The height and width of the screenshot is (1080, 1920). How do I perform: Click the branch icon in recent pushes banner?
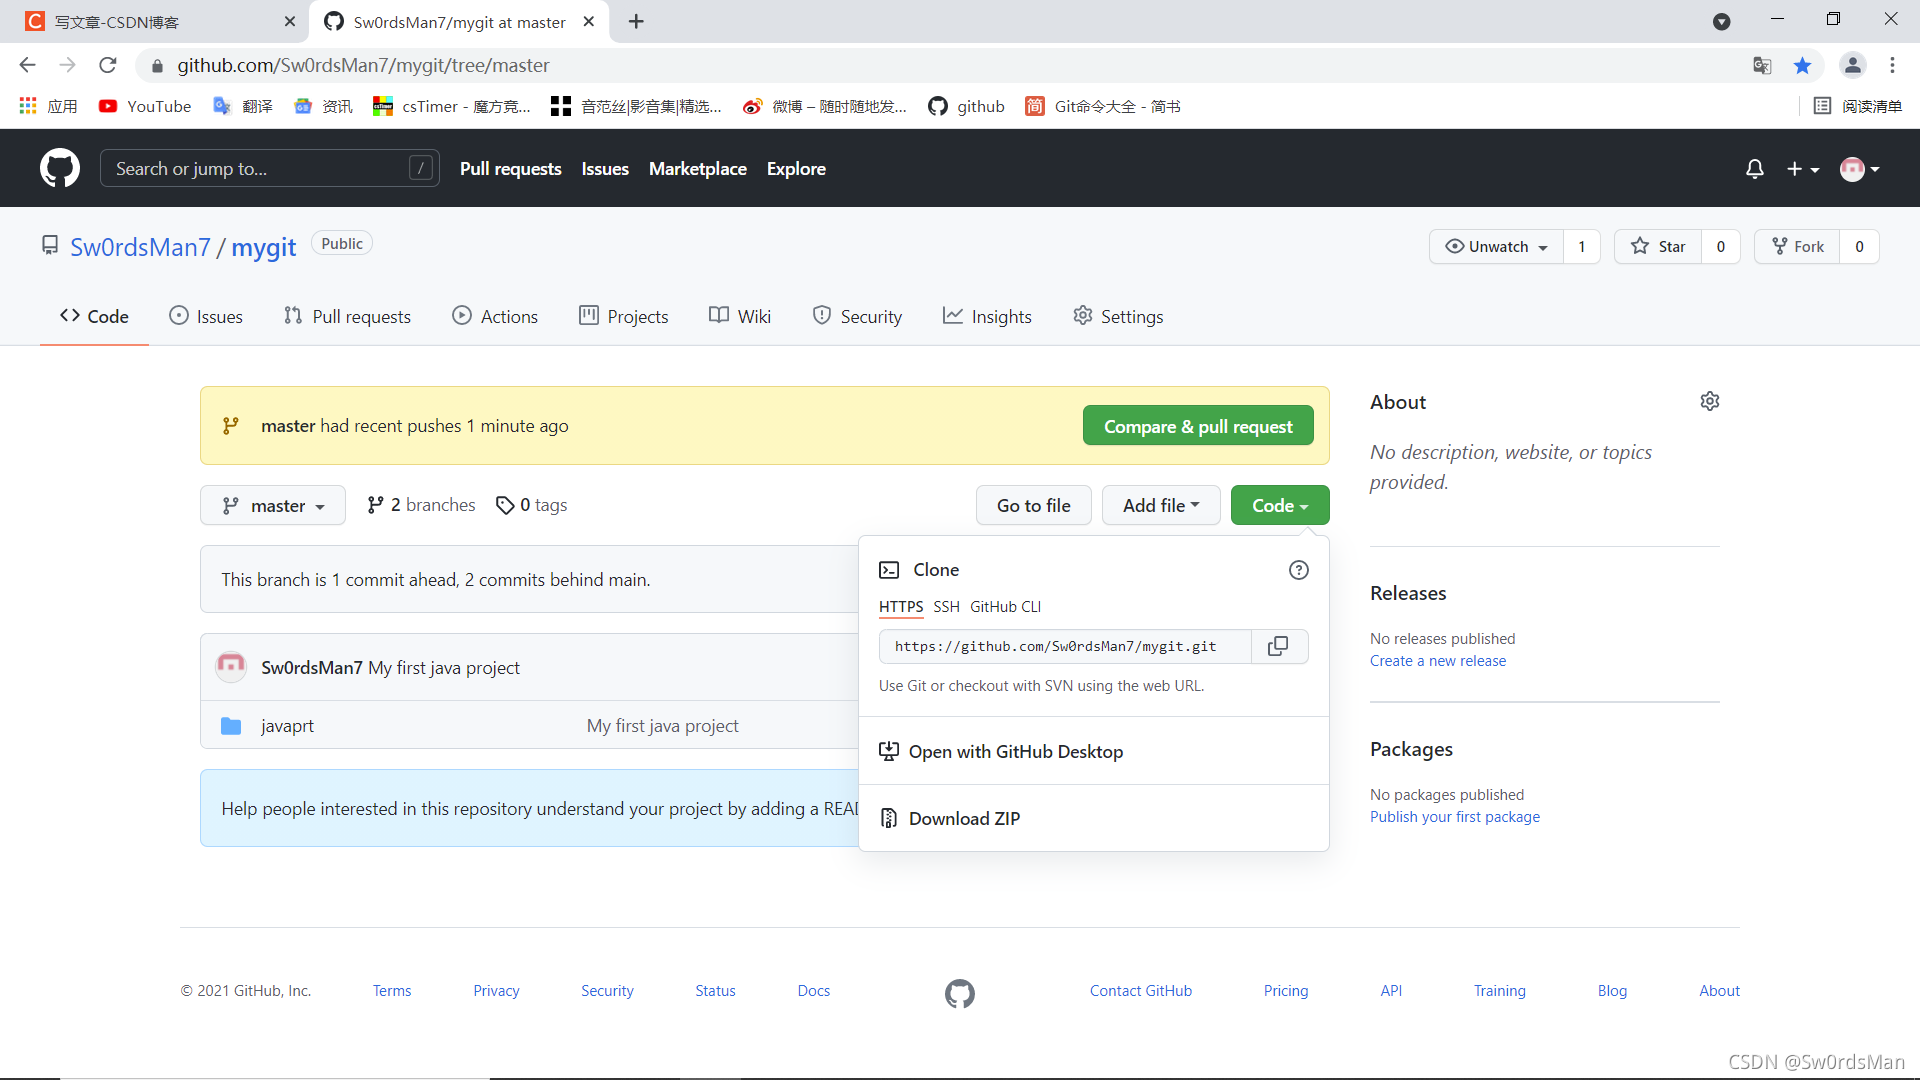pyautogui.click(x=231, y=425)
